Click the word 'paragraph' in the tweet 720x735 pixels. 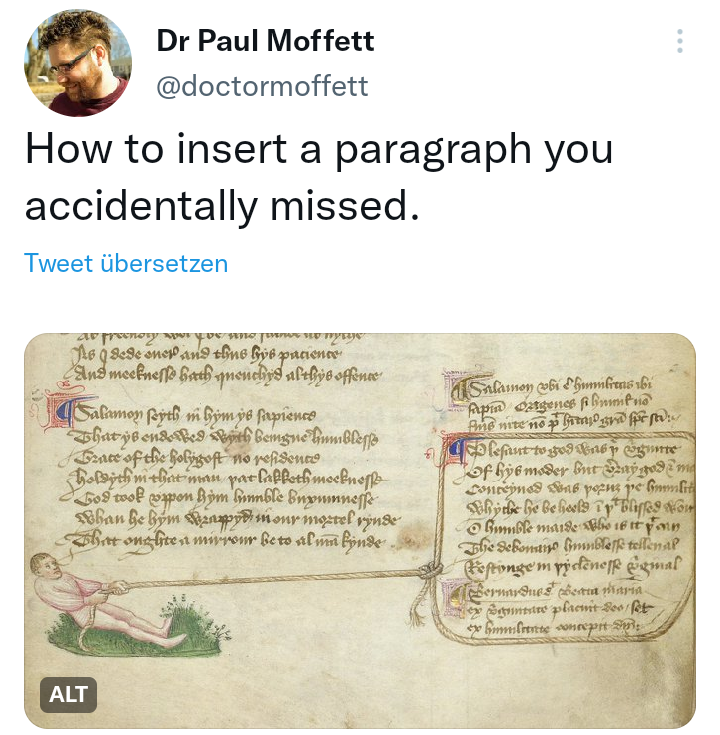coord(434,150)
